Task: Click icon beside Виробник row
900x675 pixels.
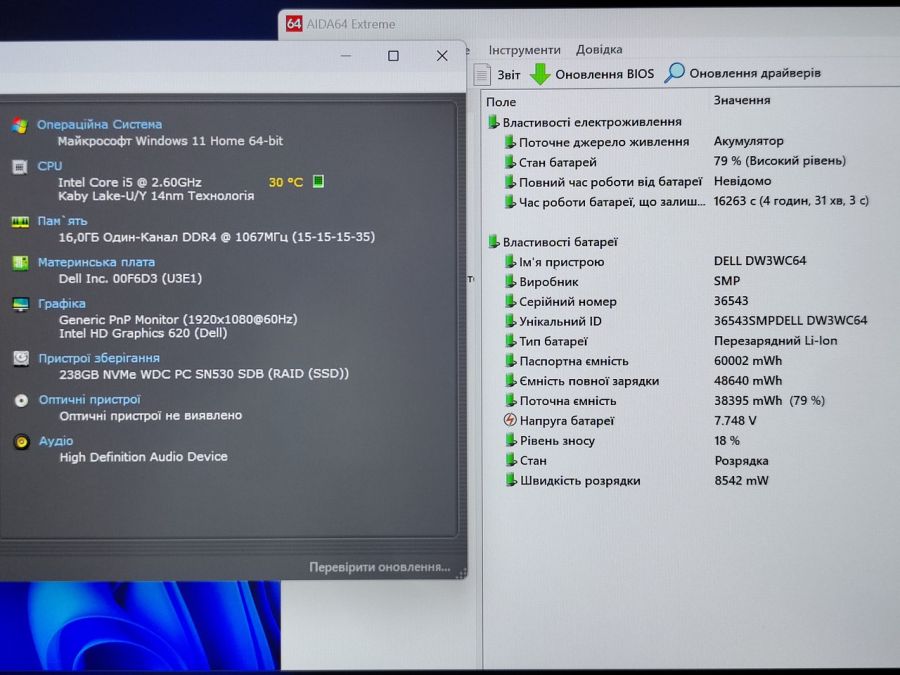Action: [x=510, y=281]
